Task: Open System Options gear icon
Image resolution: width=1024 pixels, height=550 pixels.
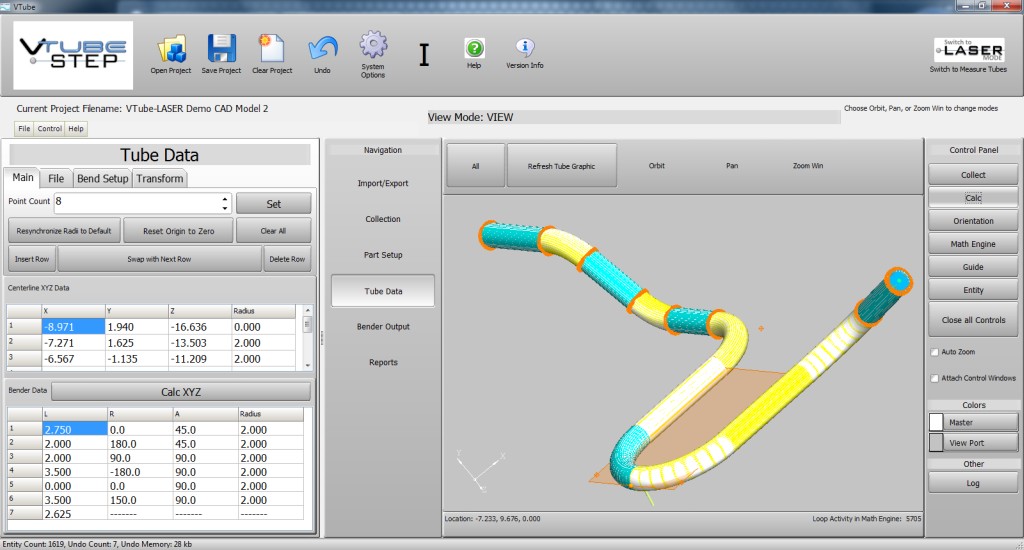Action: pos(373,46)
